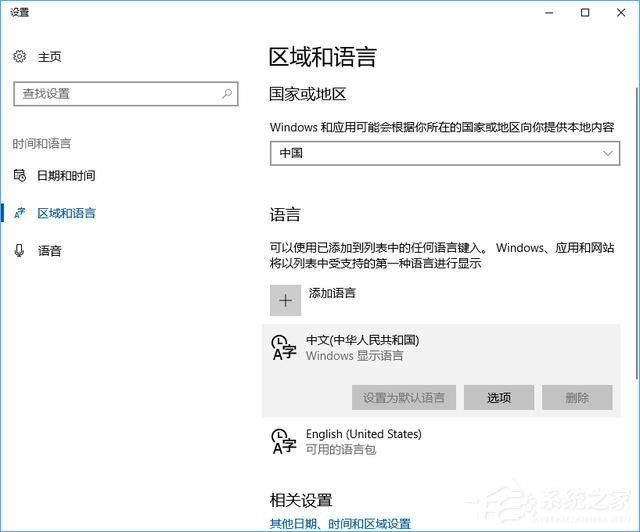This screenshot has height=532, width=640.
Task: Click the Chinese language pack icon
Action: (284, 348)
